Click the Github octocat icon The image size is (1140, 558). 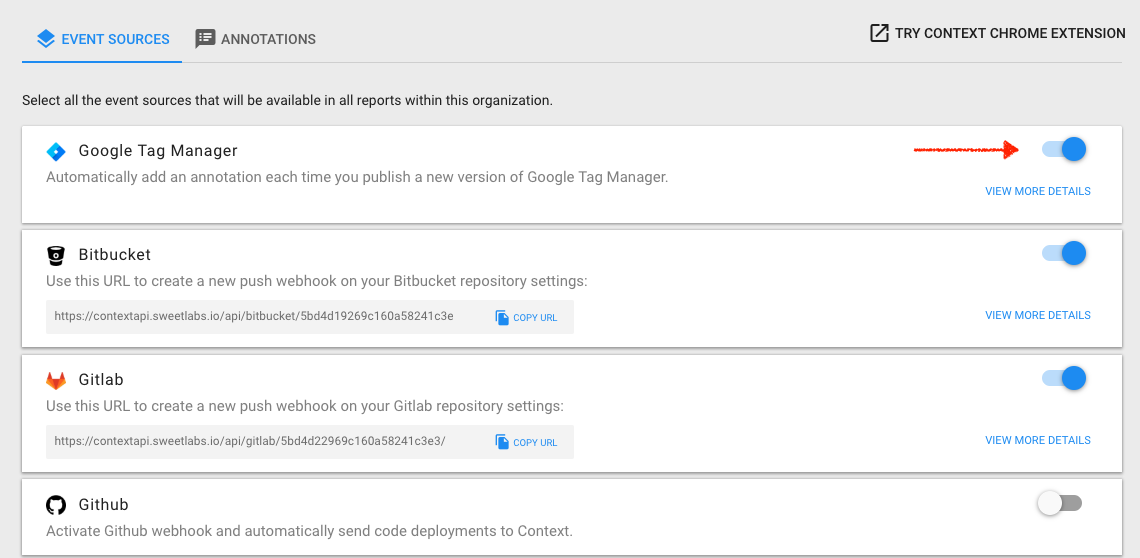click(x=56, y=505)
